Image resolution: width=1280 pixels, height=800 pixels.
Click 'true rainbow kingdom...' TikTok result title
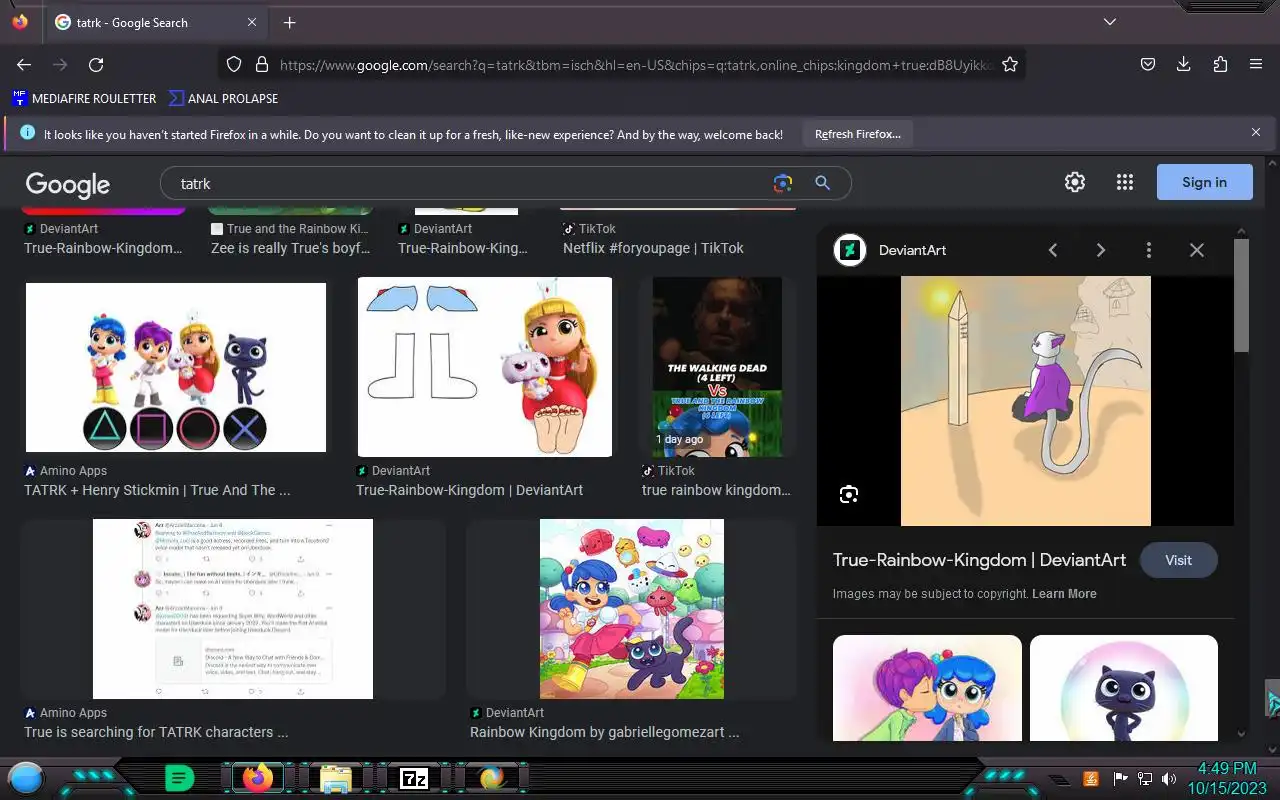[x=716, y=490]
